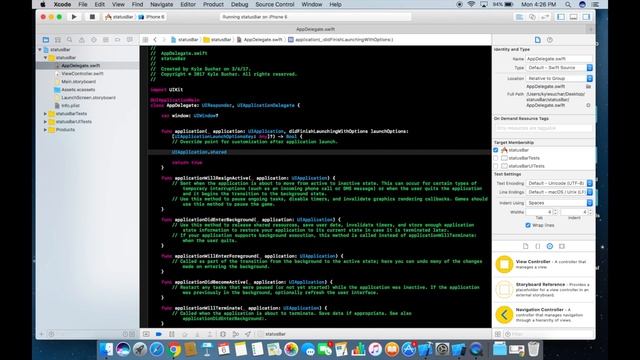Open the Breakpoint navigator icon
640x360 pixels.
(x=118, y=40)
